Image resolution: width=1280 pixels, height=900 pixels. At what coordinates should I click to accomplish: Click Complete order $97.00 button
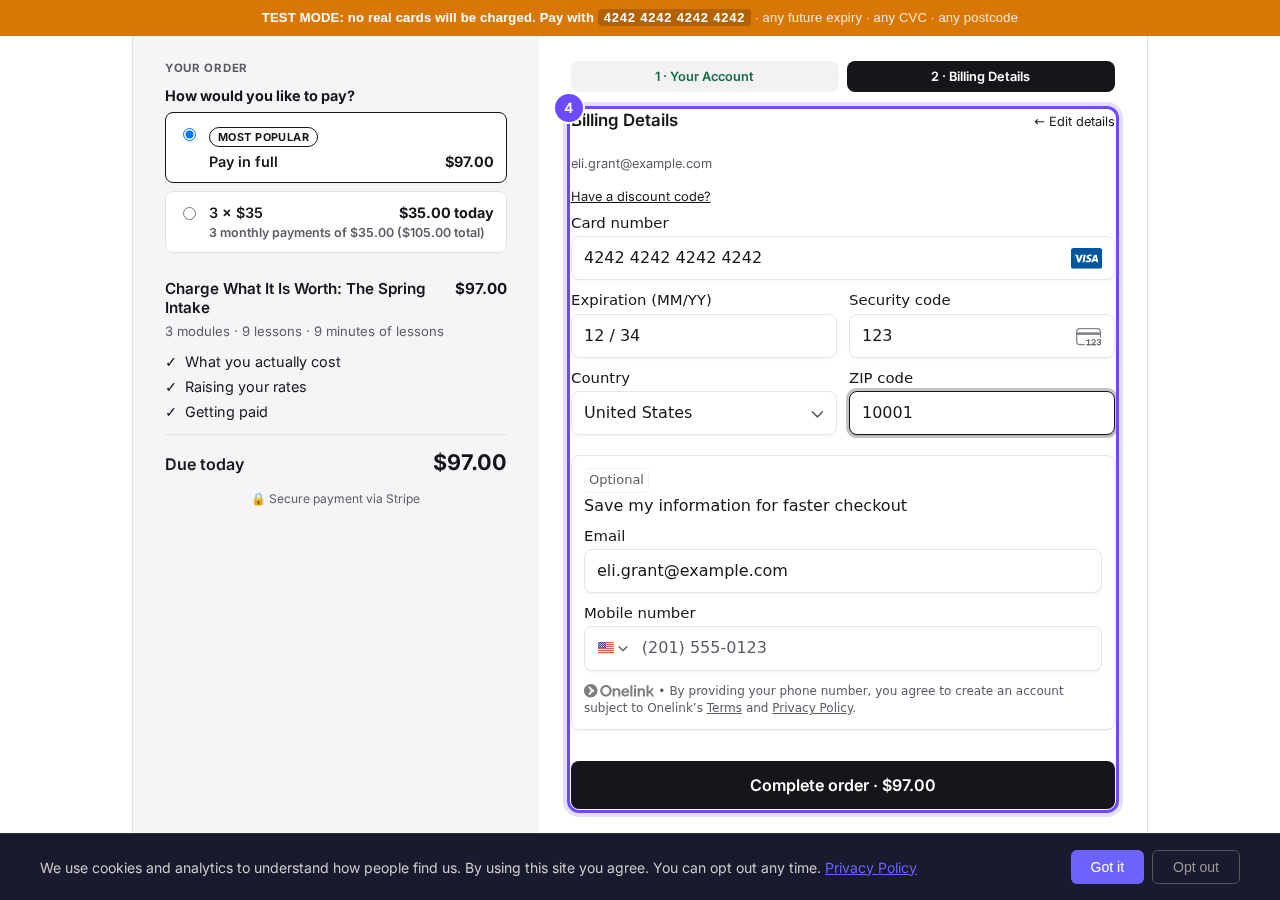point(843,785)
